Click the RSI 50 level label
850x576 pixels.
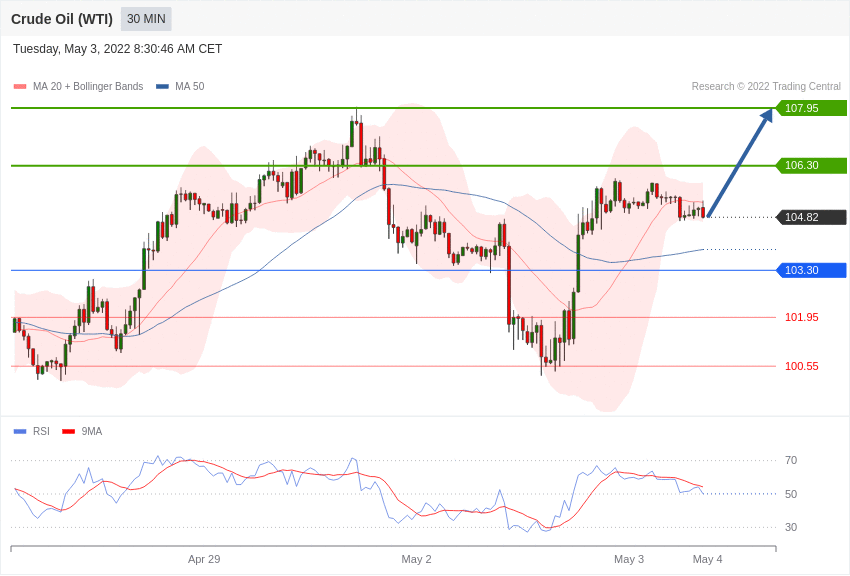791,494
